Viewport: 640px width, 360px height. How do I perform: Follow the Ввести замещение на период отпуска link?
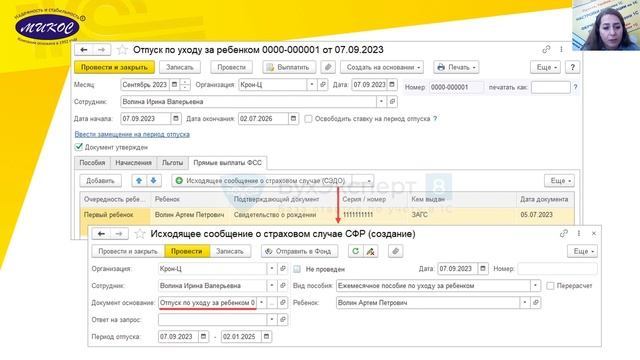132,134
